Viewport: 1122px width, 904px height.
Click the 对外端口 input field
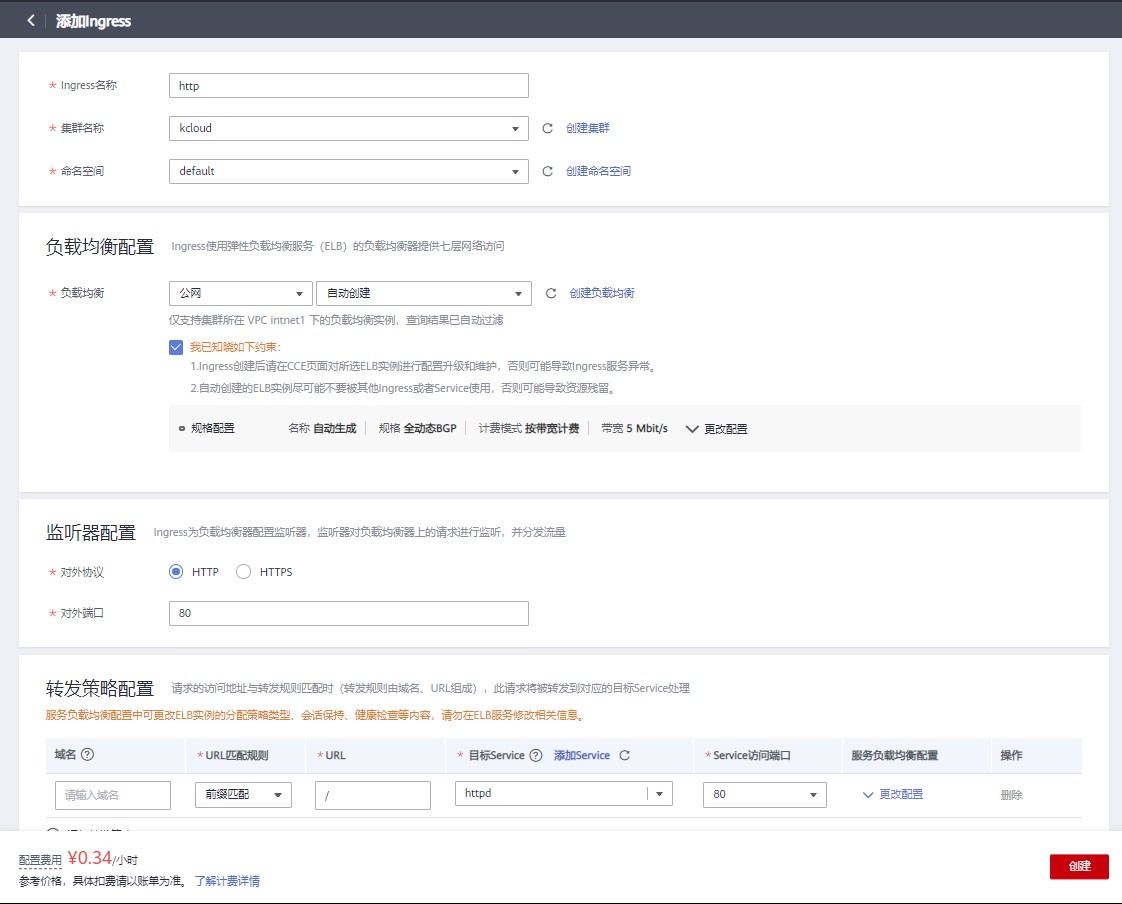point(348,613)
